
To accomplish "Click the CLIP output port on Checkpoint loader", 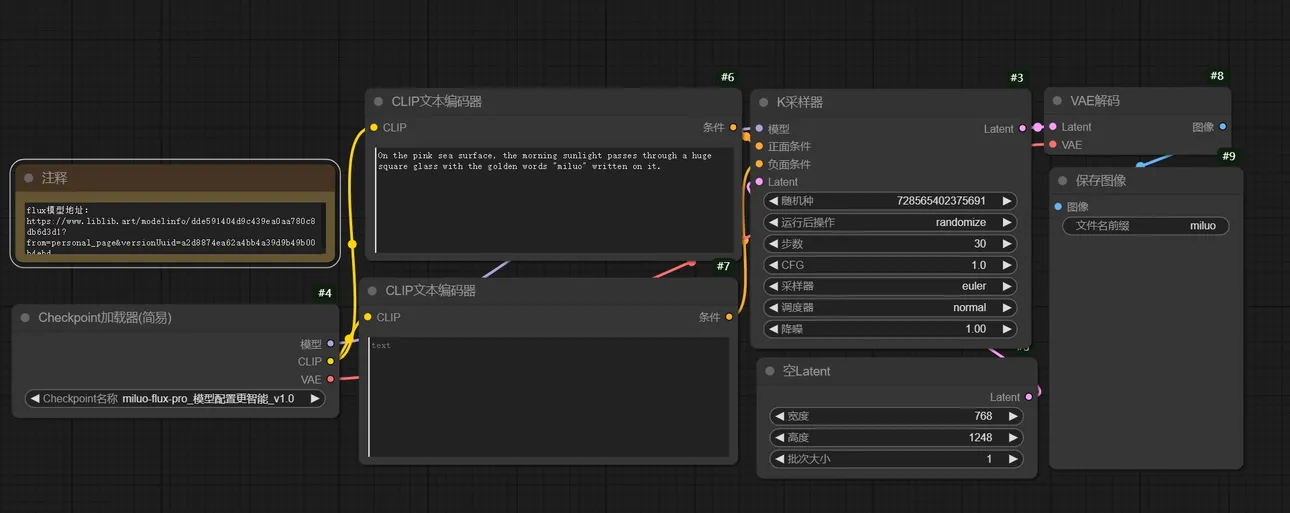I will pyautogui.click(x=331, y=362).
